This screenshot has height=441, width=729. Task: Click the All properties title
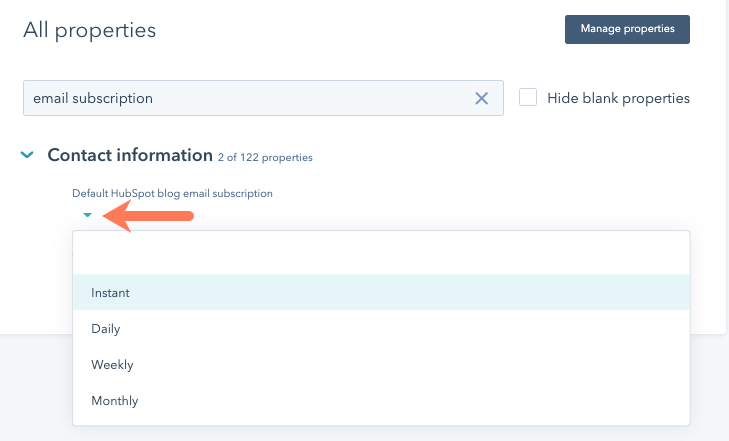[x=90, y=30]
